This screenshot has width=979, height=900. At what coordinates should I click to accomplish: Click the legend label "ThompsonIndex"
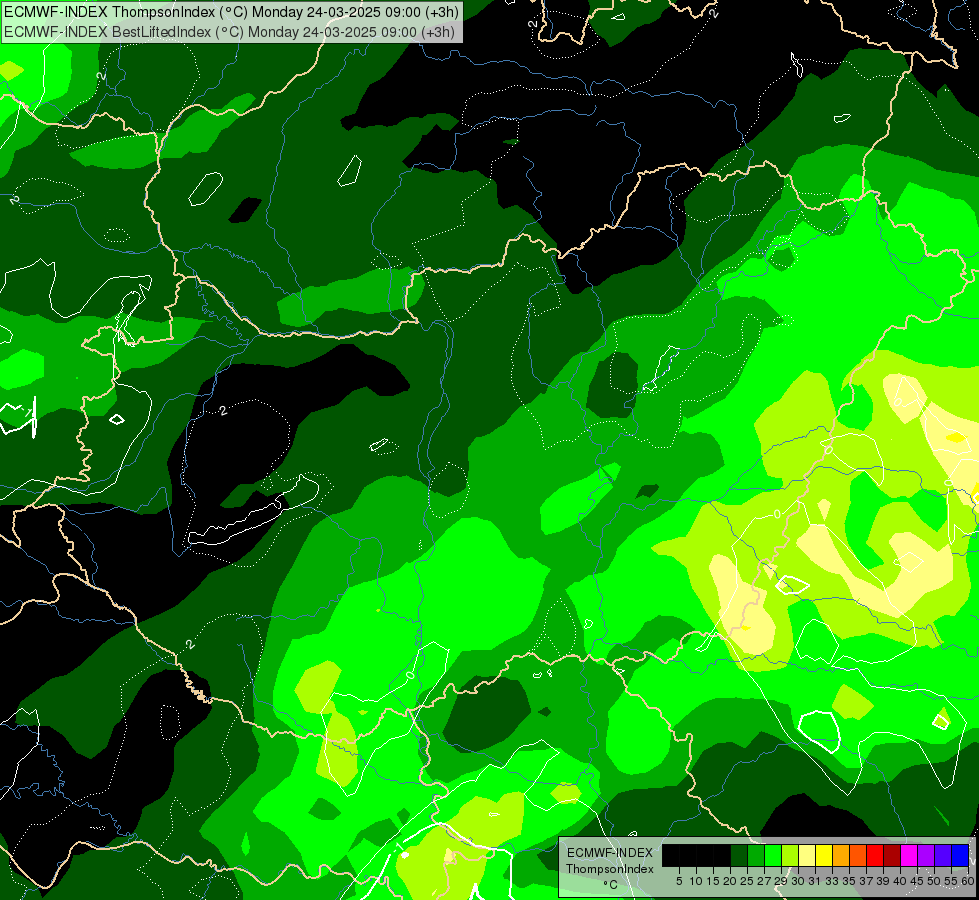pos(610,869)
